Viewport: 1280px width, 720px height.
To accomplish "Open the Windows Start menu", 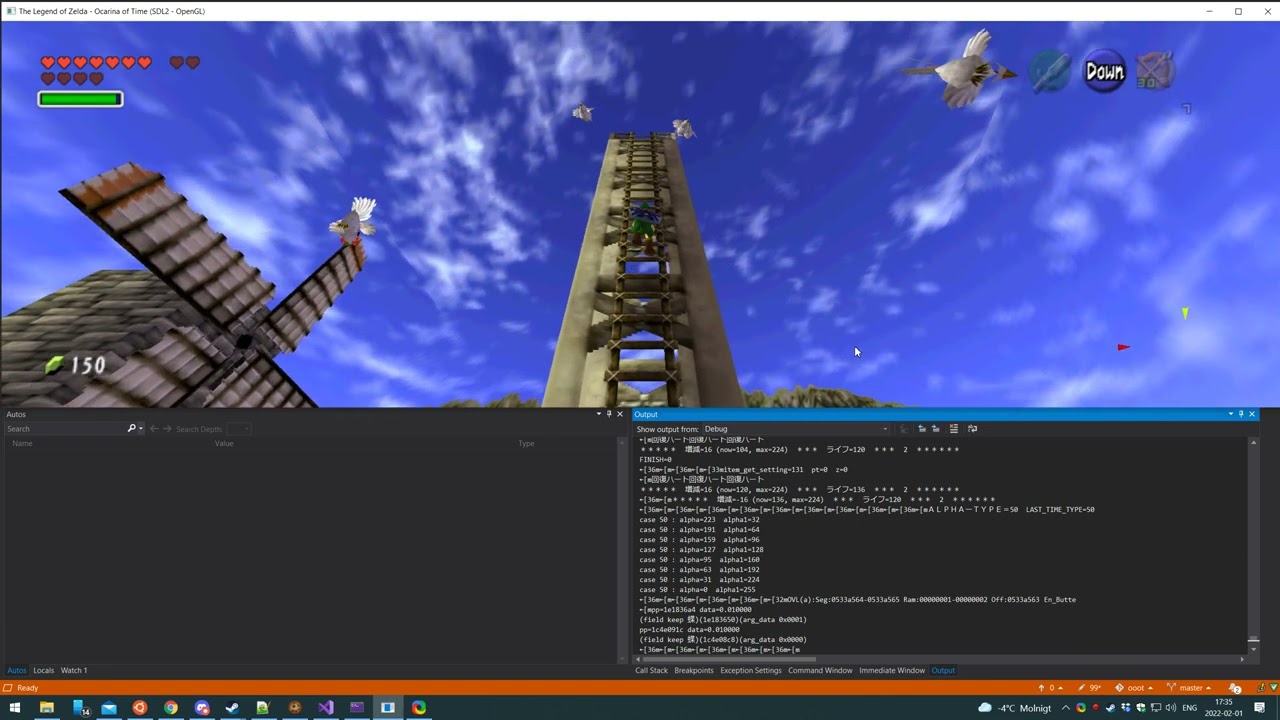I will click(15, 708).
